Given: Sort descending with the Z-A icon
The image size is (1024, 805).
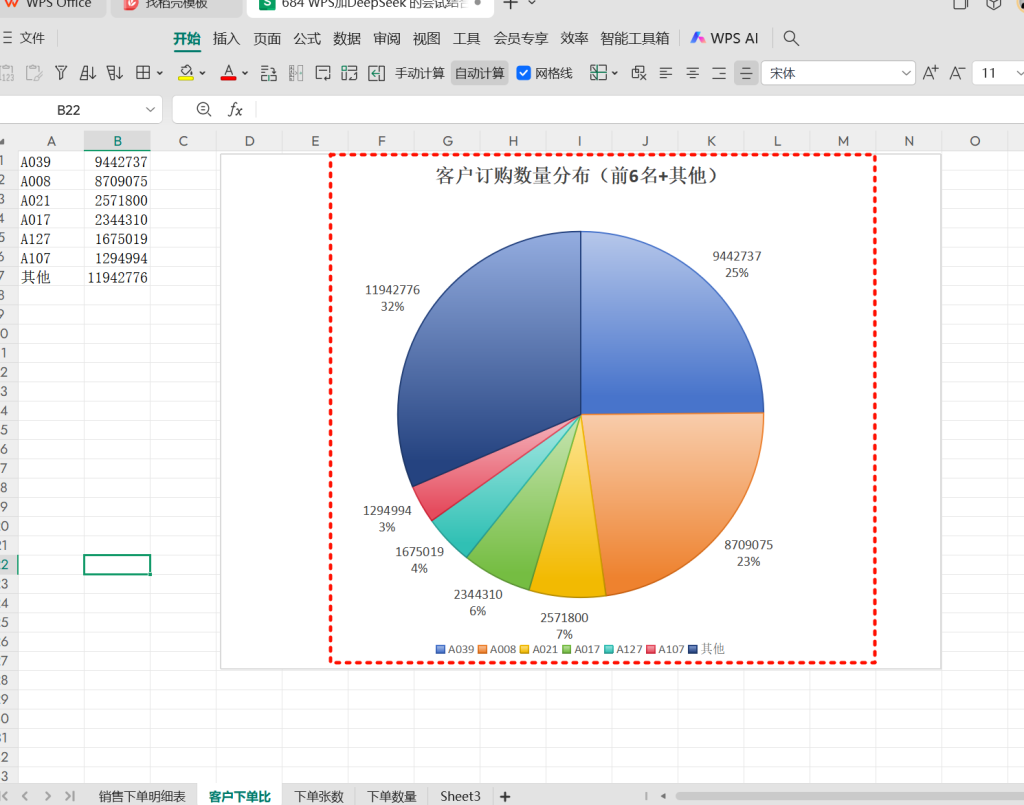Looking at the screenshot, I should coord(115,72).
